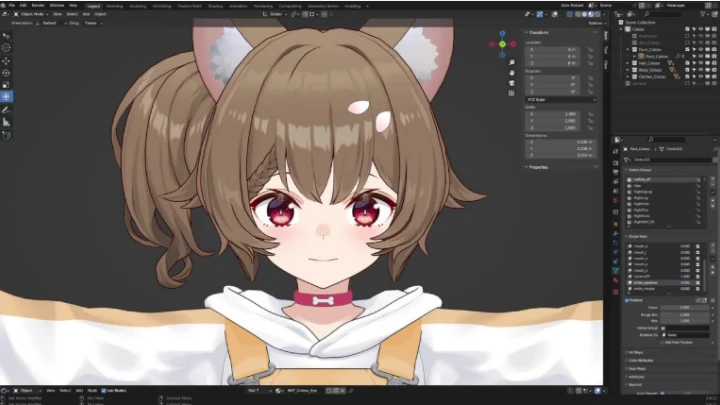Collapse the Transform panel
The width and height of the screenshot is (720, 405).
pos(538,33)
